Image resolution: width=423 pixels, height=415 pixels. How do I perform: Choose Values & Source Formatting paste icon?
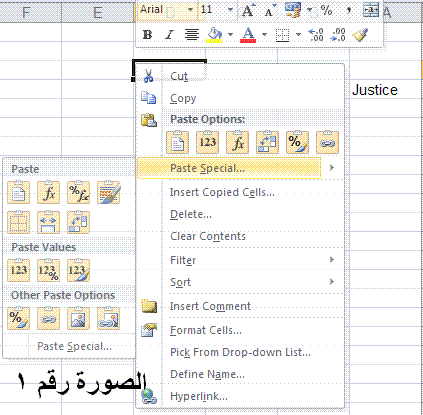point(78,270)
